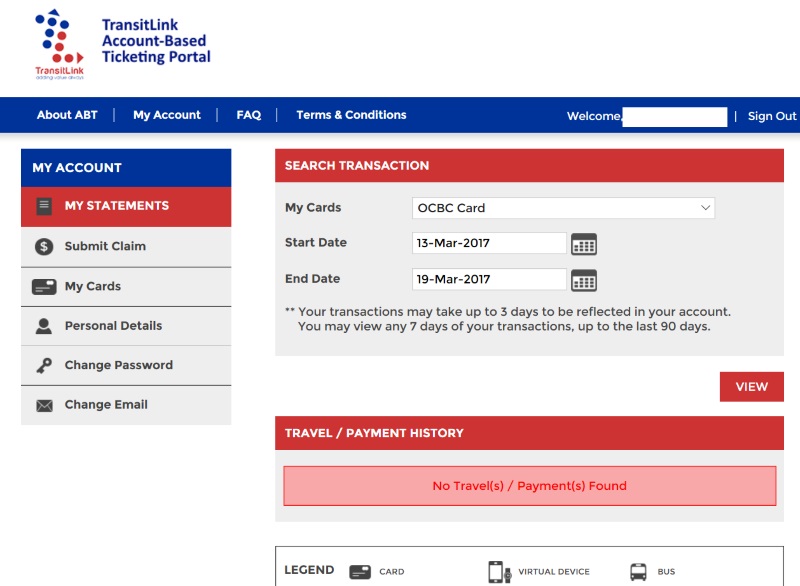Image resolution: width=800 pixels, height=586 pixels.
Task: Click the red VIEW button
Action: [752, 387]
